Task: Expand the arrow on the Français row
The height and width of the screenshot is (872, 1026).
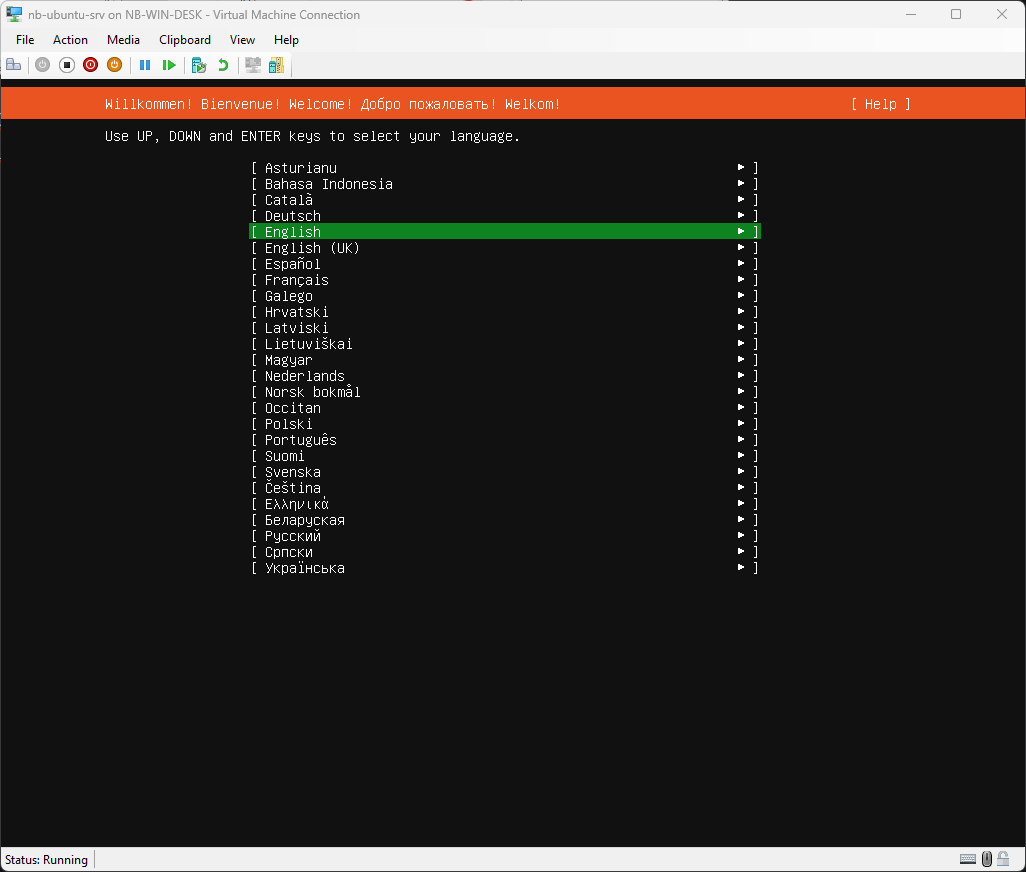Action: 741,280
